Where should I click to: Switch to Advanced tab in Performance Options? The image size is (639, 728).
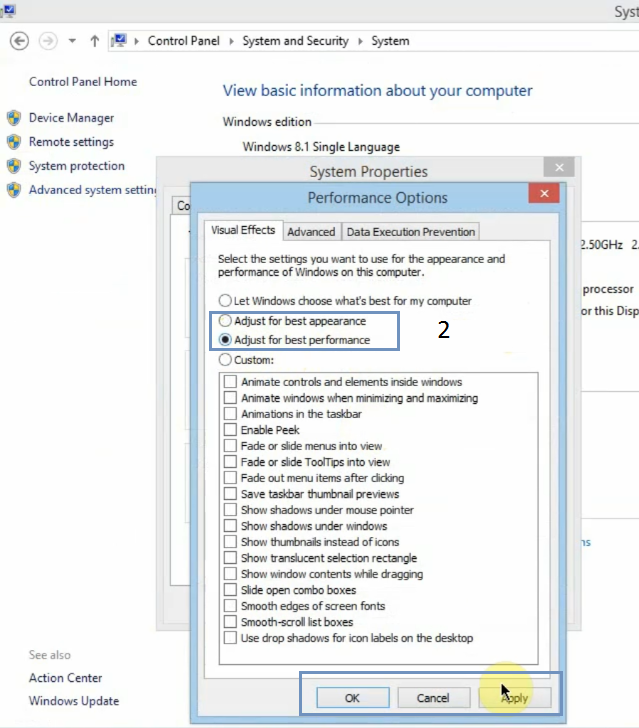click(x=311, y=232)
